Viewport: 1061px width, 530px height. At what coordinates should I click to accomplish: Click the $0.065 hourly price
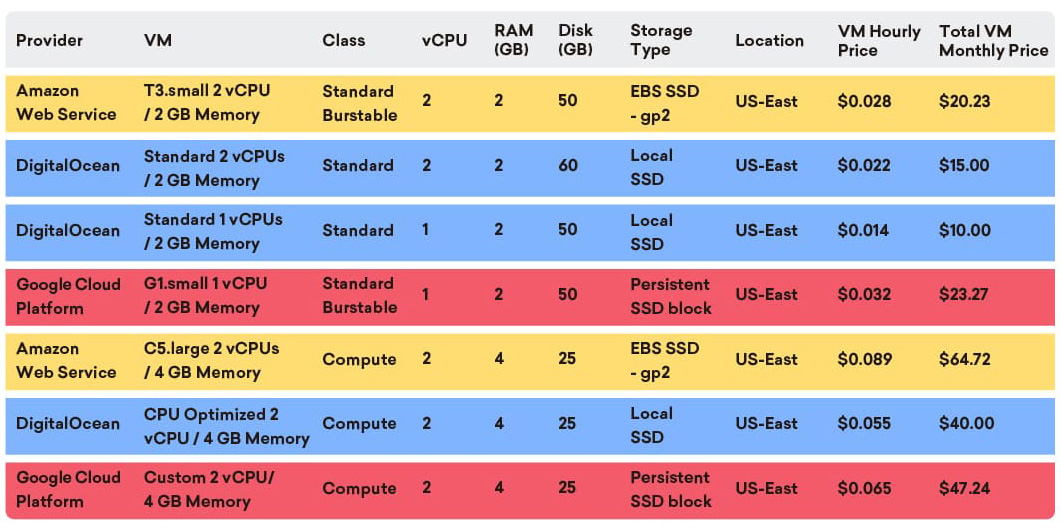[x=863, y=488]
